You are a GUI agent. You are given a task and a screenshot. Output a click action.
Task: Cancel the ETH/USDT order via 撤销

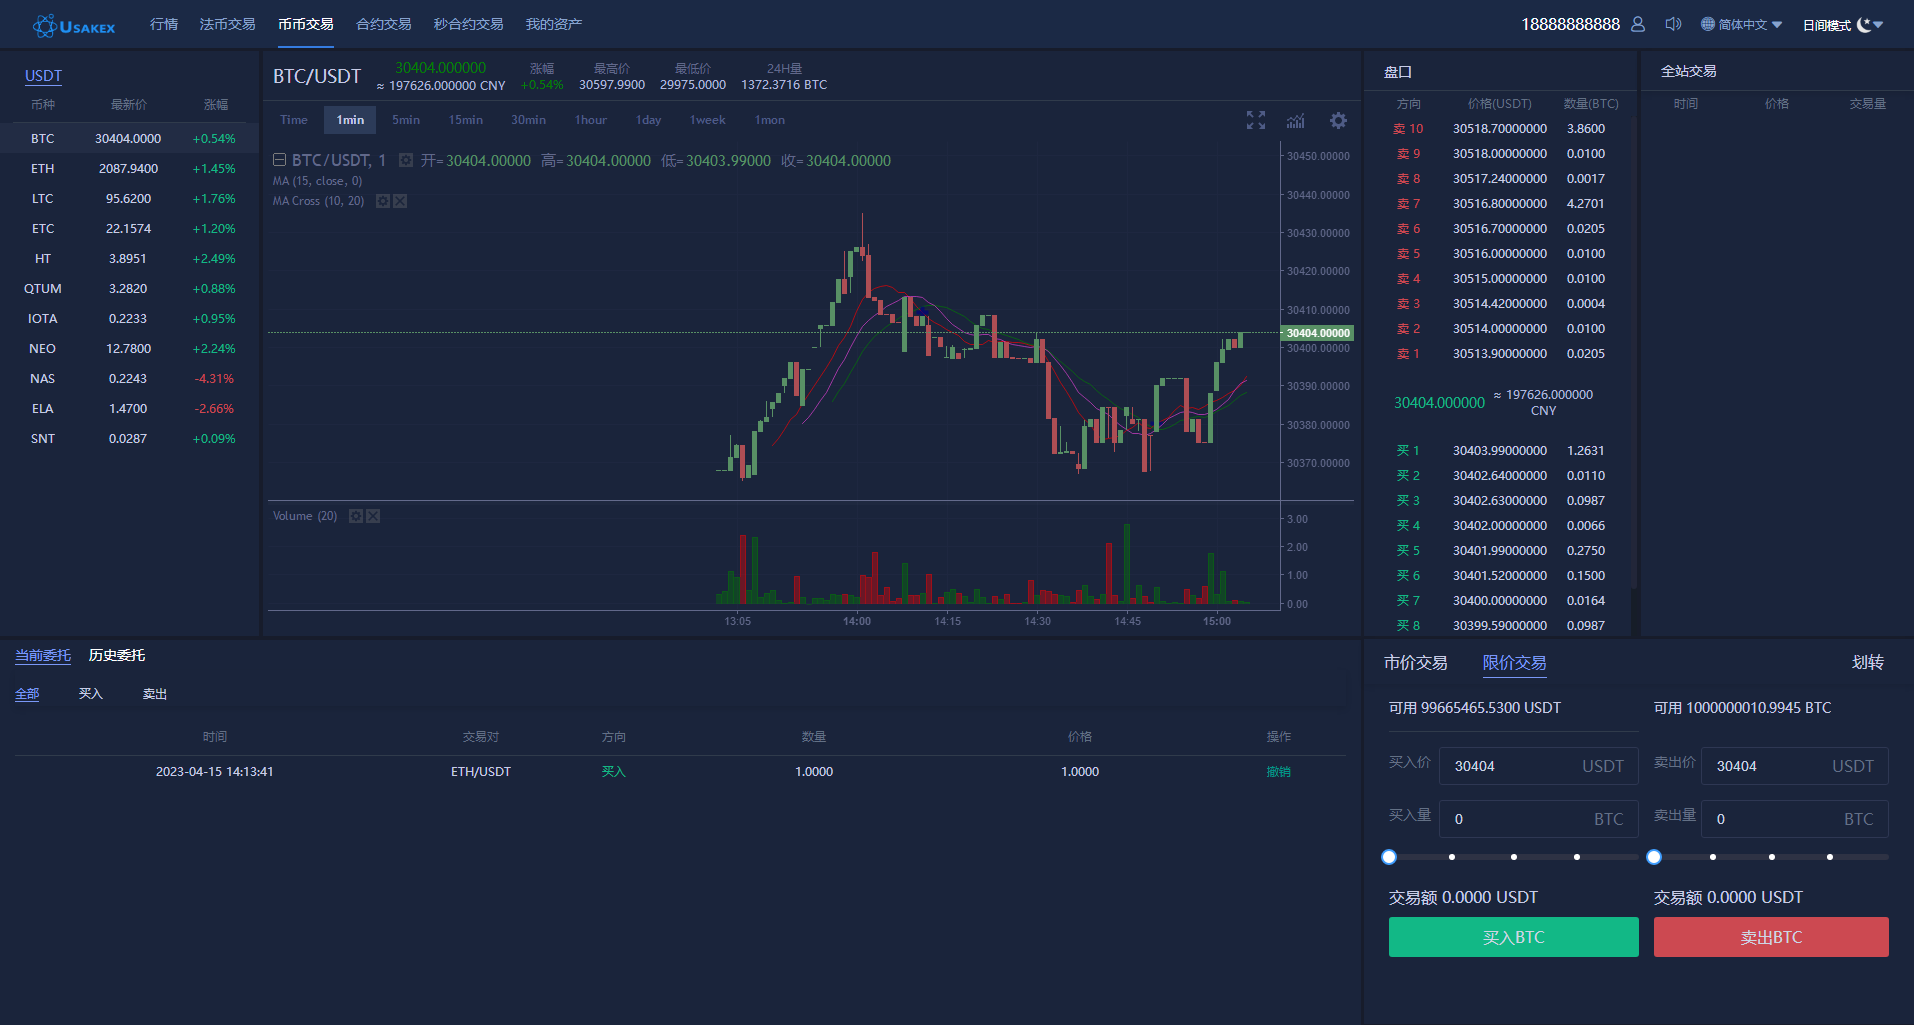1278,772
